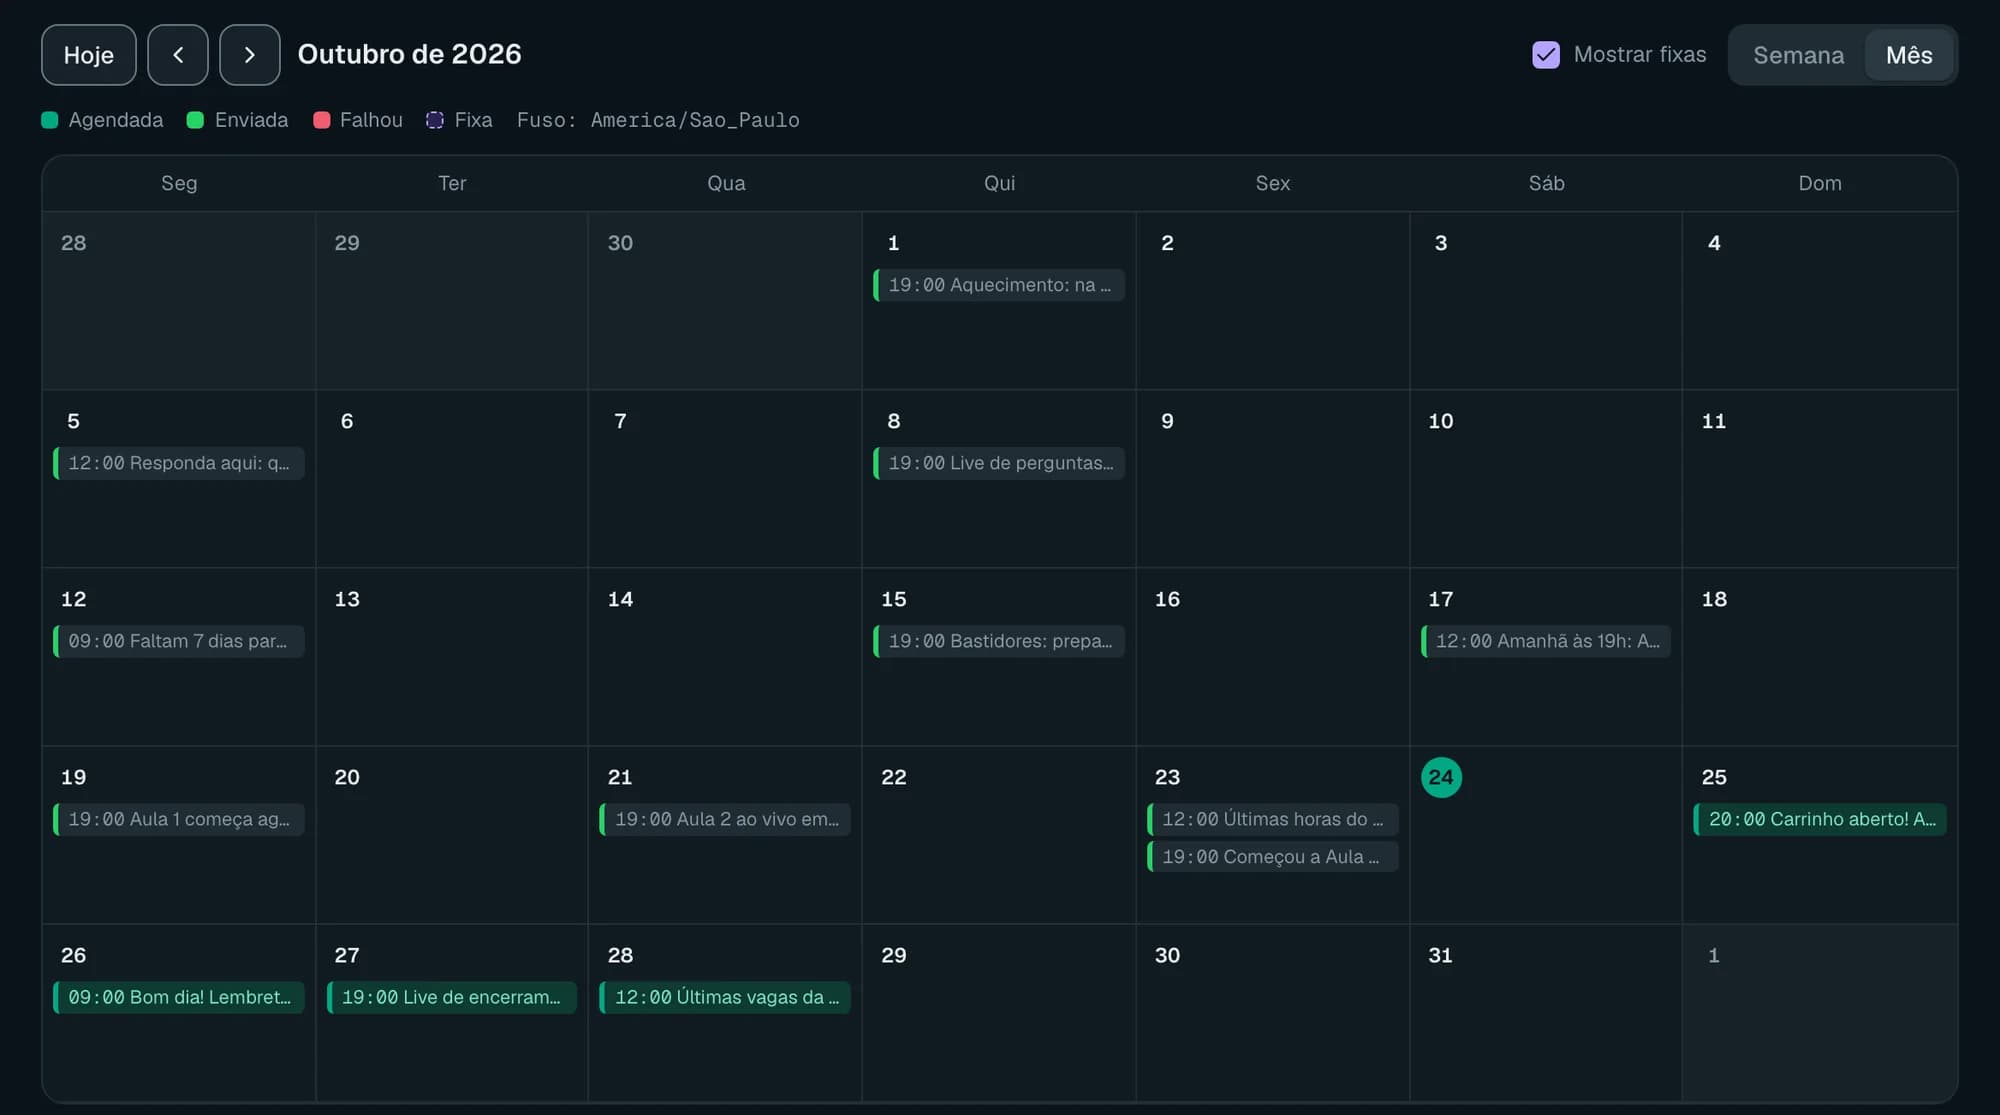2000x1115 pixels.
Task: Go to next month with right chevron
Action: click(250, 55)
